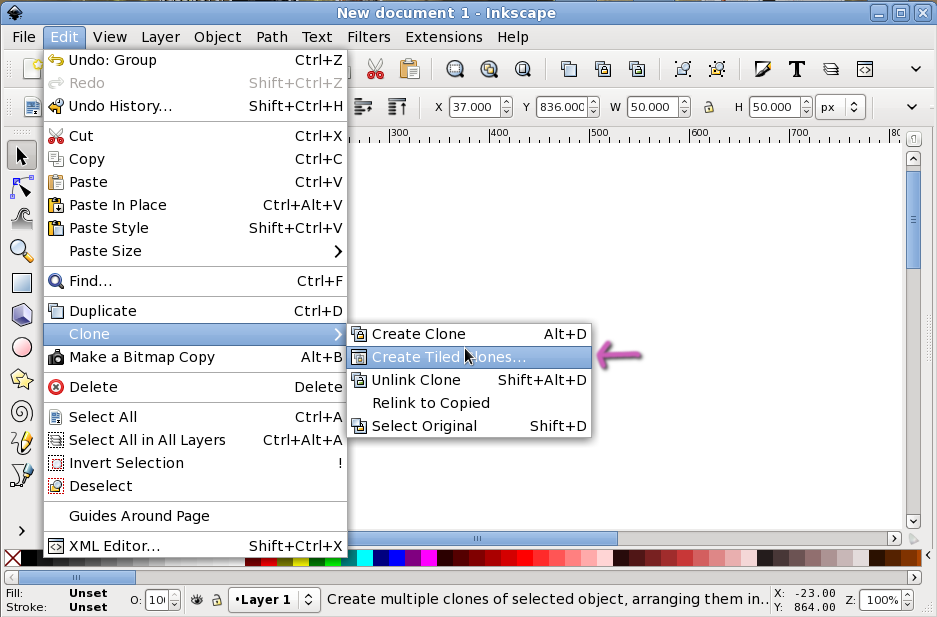Choose XML Editor menu entry
This screenshot has width=937, height=617.
(x=195, y=546)
